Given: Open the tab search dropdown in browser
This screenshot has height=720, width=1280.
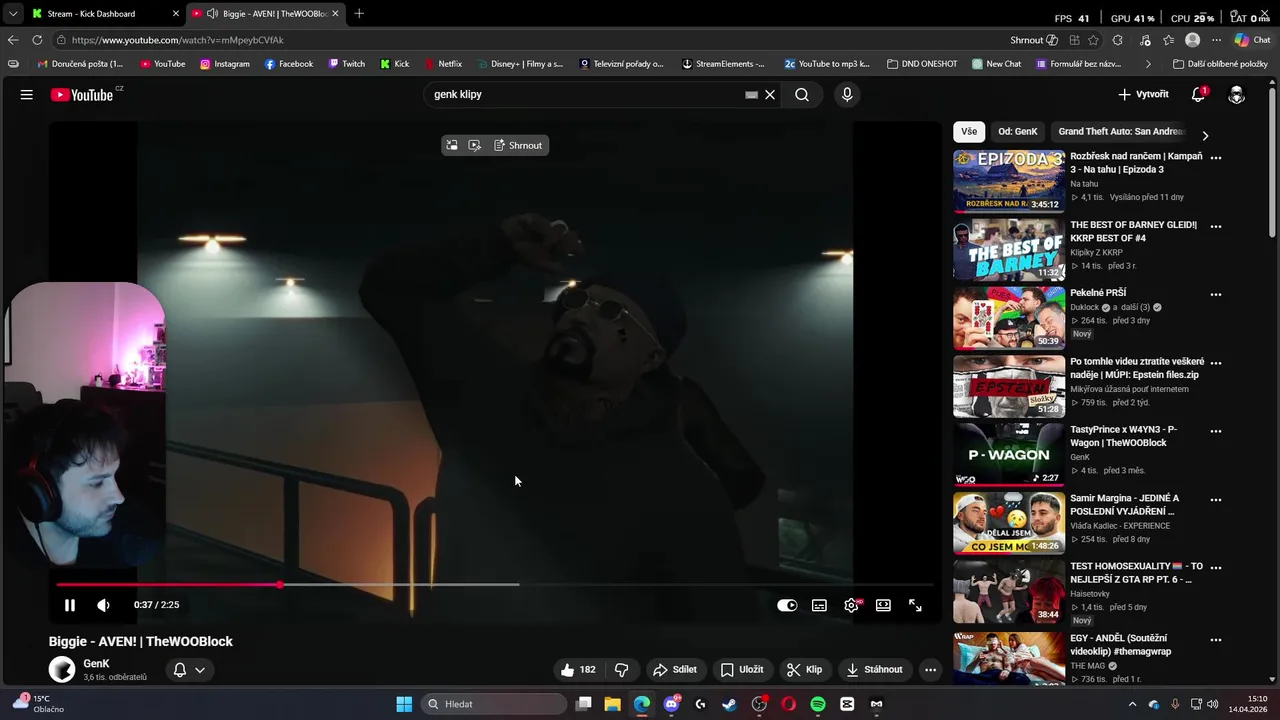Looking at the screenshot, I should 12,14.
